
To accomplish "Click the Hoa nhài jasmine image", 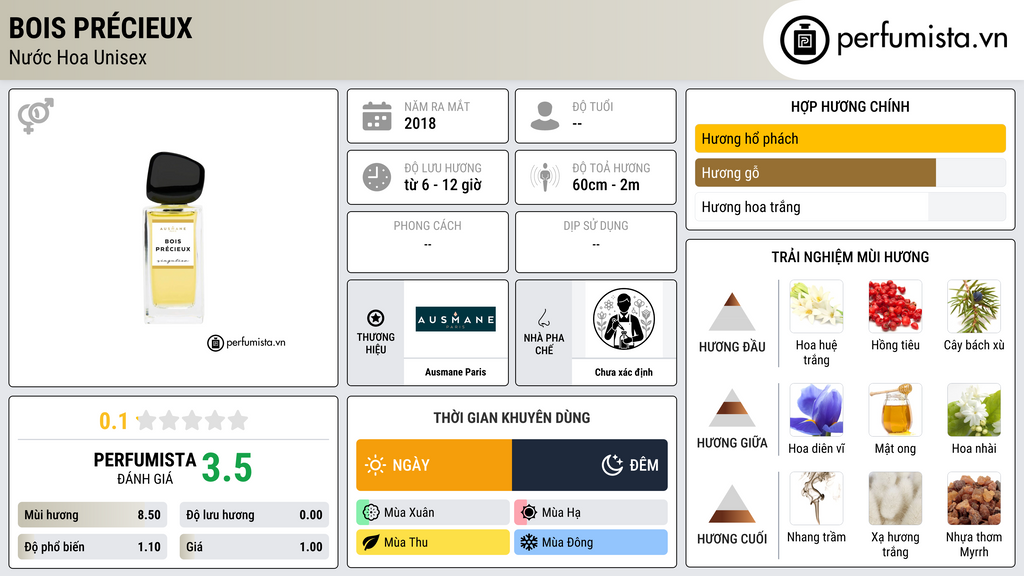I will pos(974,410).
